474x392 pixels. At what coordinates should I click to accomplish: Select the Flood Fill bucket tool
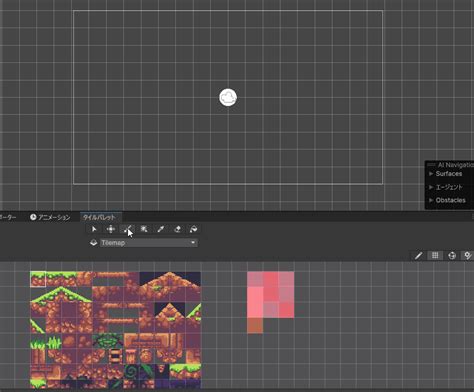[x=193, y=229]
